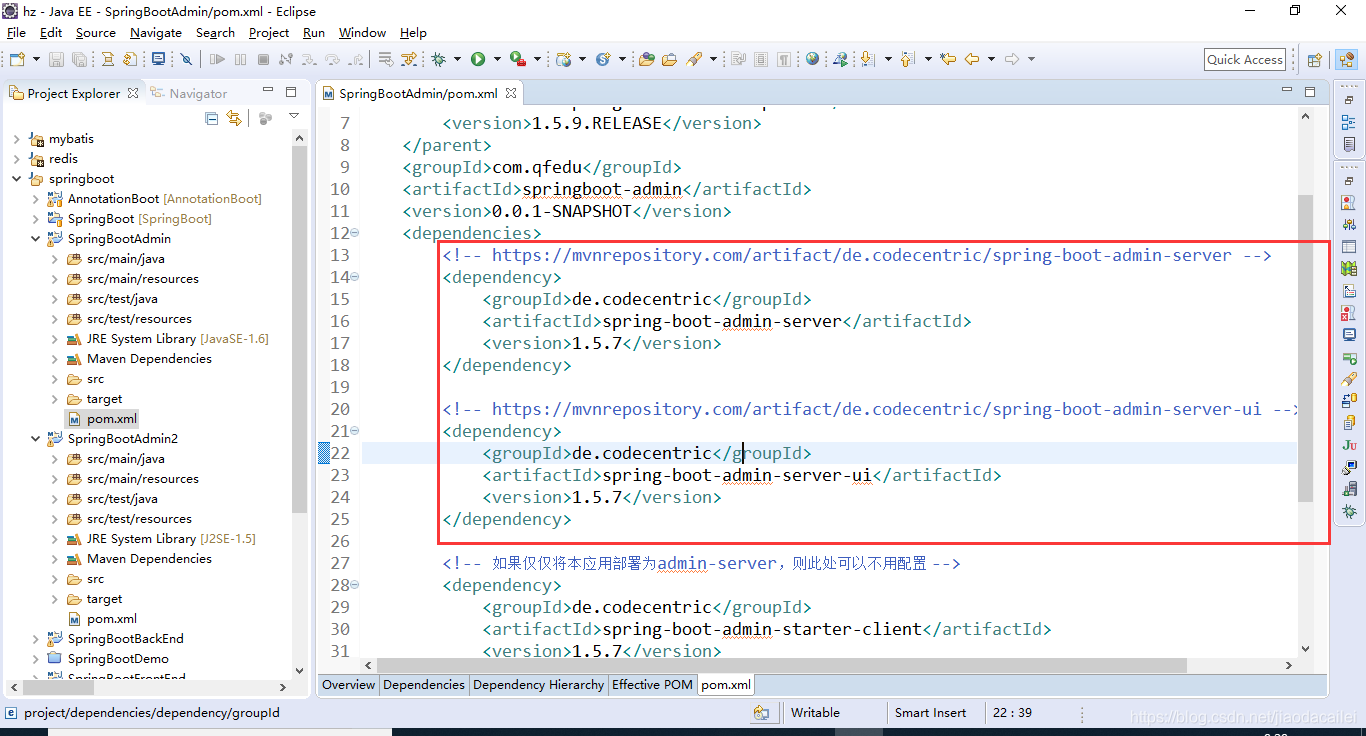The width and height of the screenshot is (1366, 736).
Task: Click the New wizard toolbar icon
Action: tap(17, 59)
